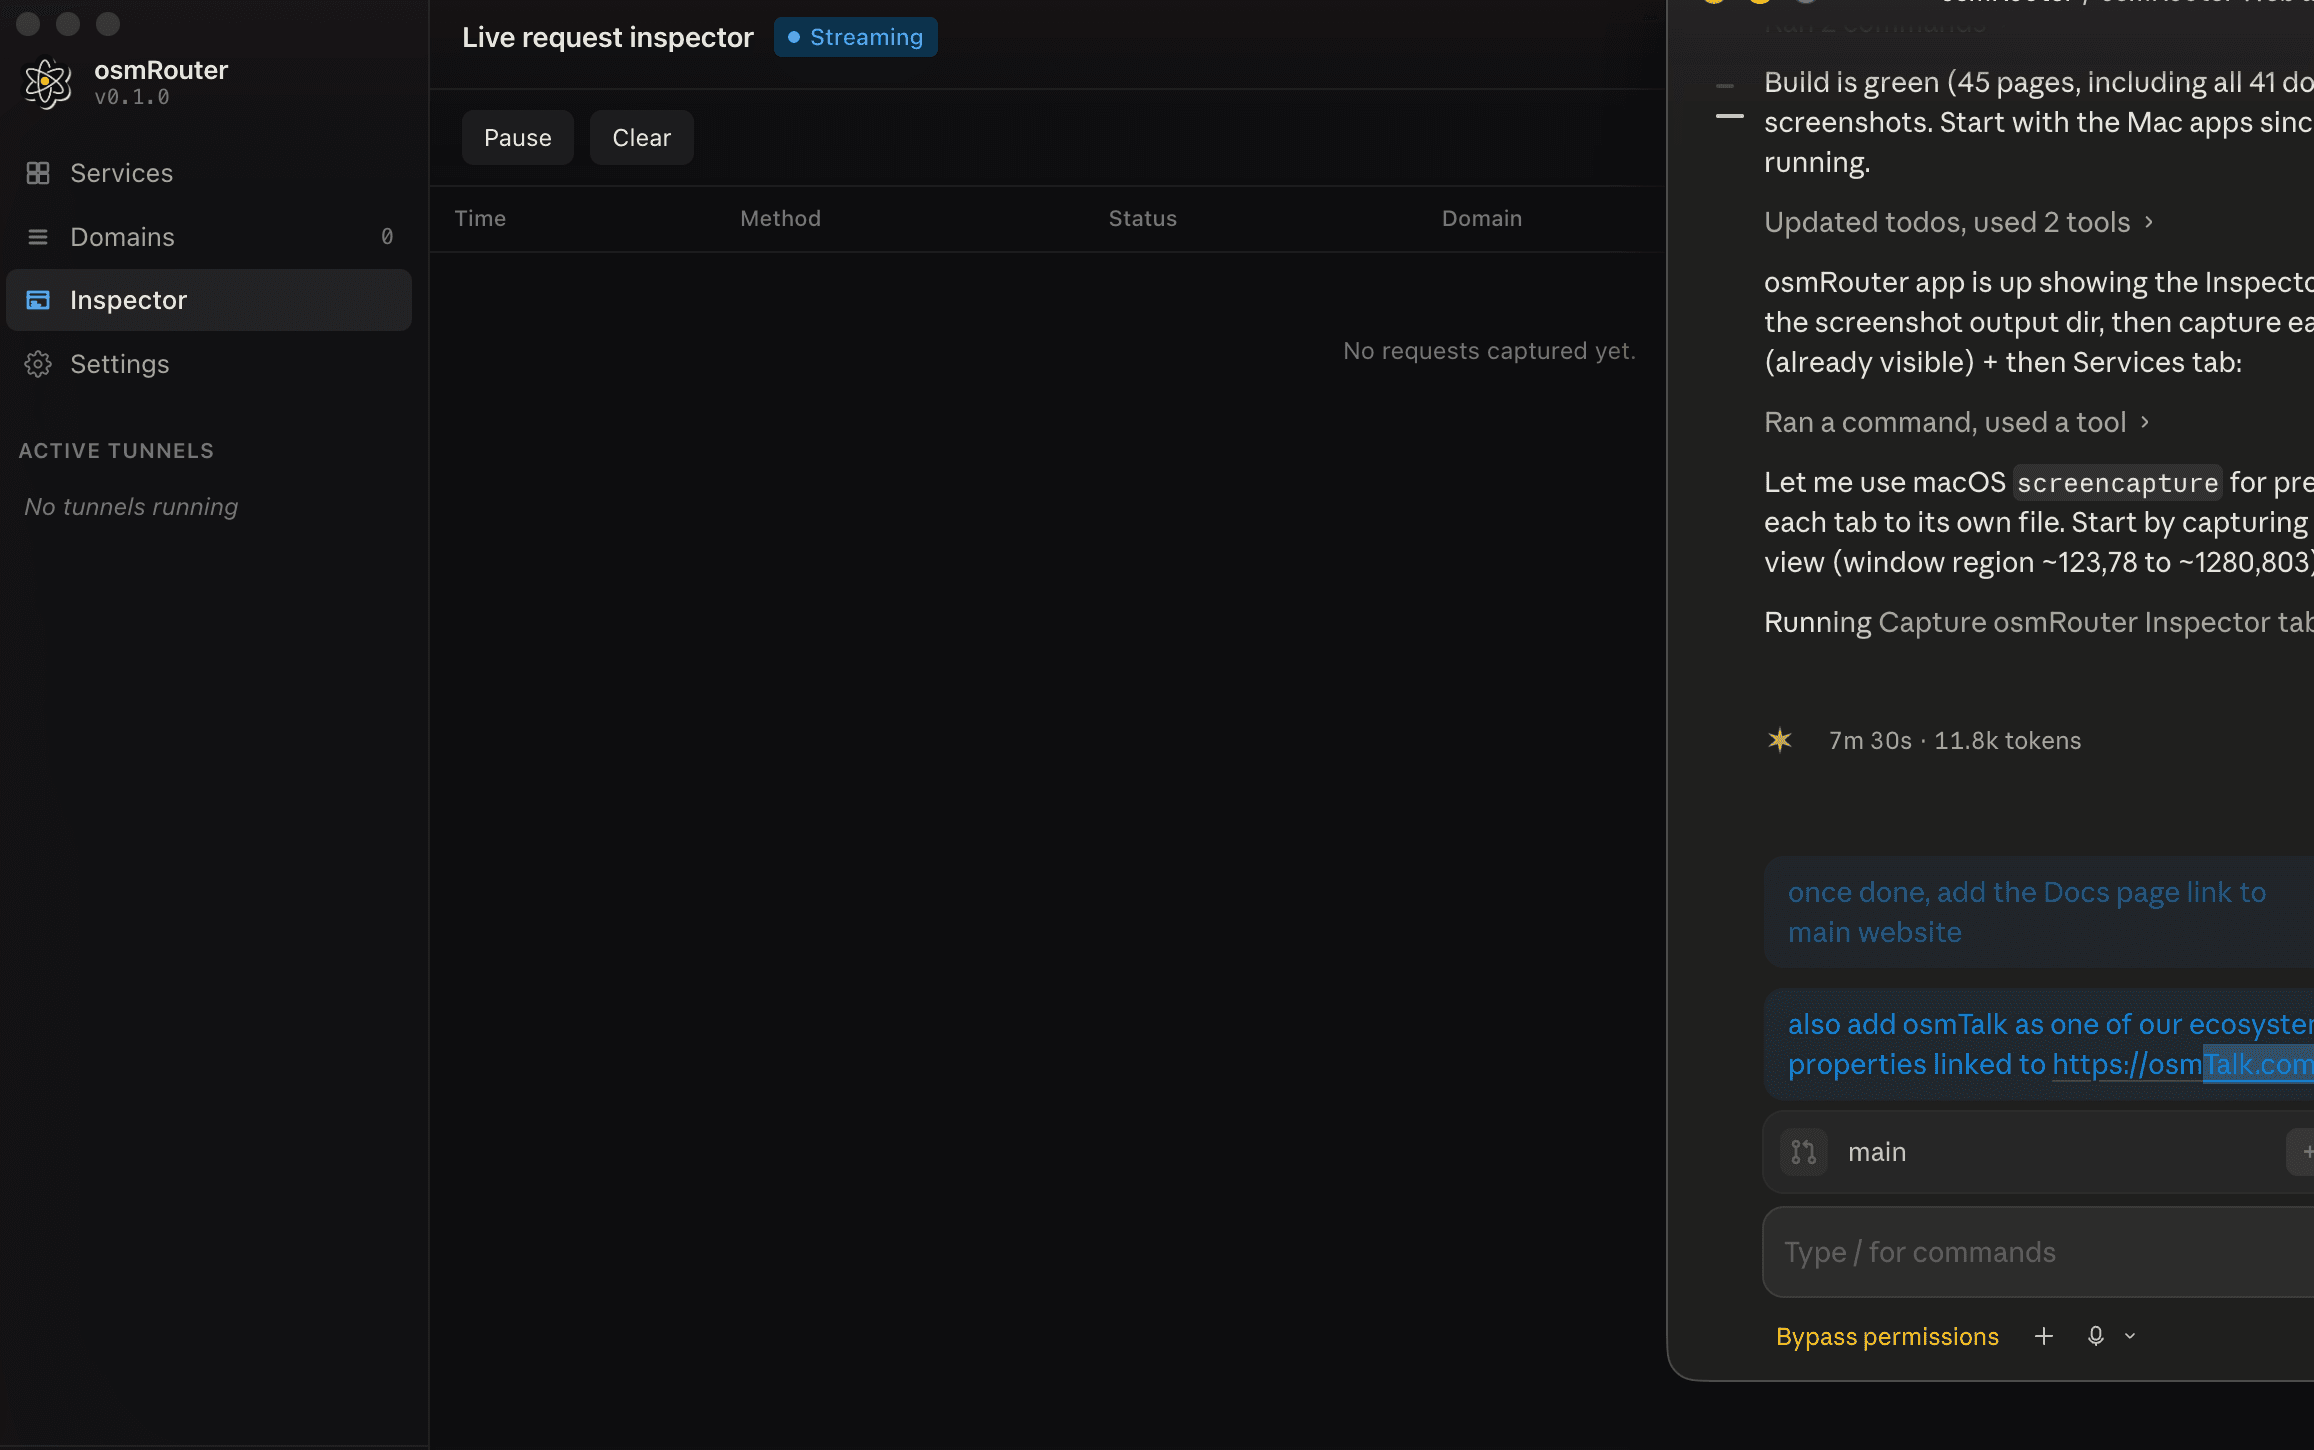Toggle Bypass permissions mode
Viewport: 2314px width, 1450px height.
[1887, 1336]
